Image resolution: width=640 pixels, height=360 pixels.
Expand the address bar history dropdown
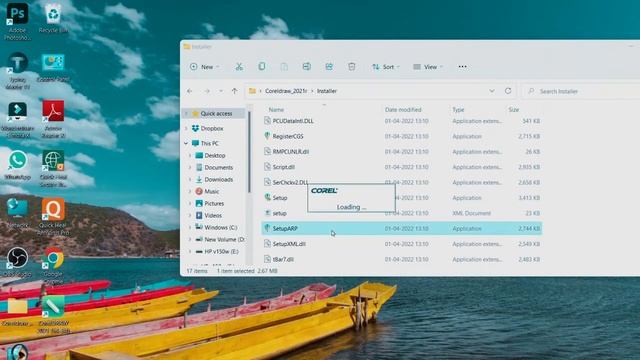pyautogui.click(x=492, y=91)
